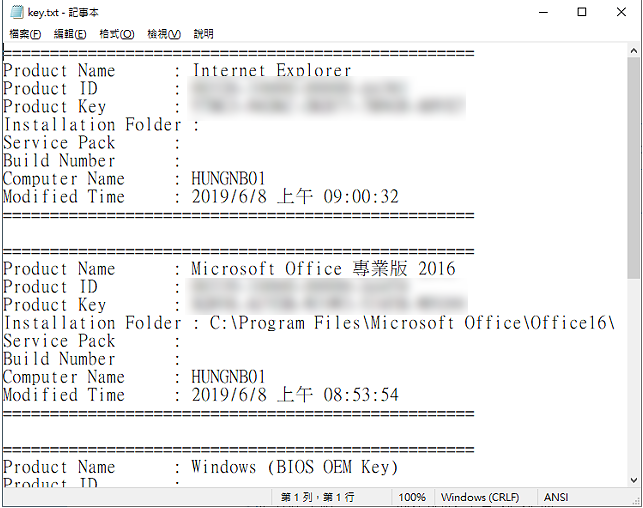The width and height of the screenshot is (643, 508).
Task: Open the 檢視(V) View menu
Action: (x=164, y=34)
